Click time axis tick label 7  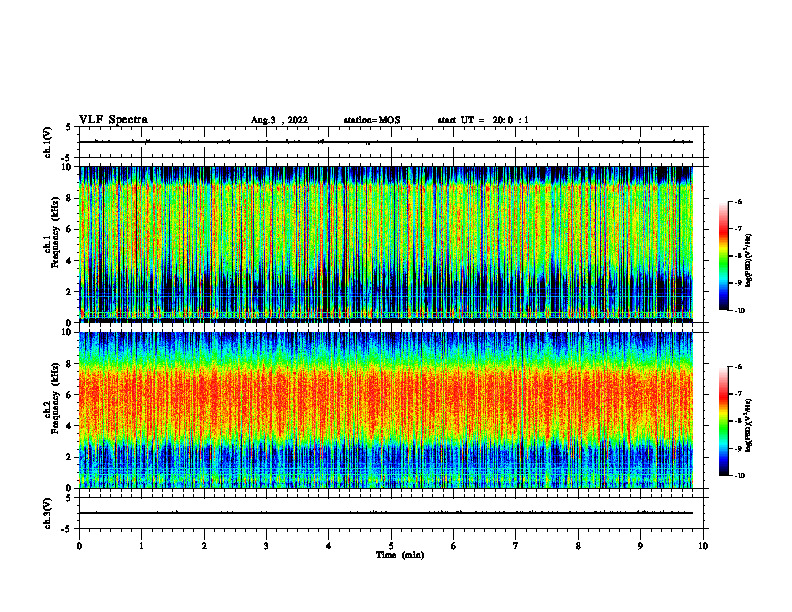516,546
